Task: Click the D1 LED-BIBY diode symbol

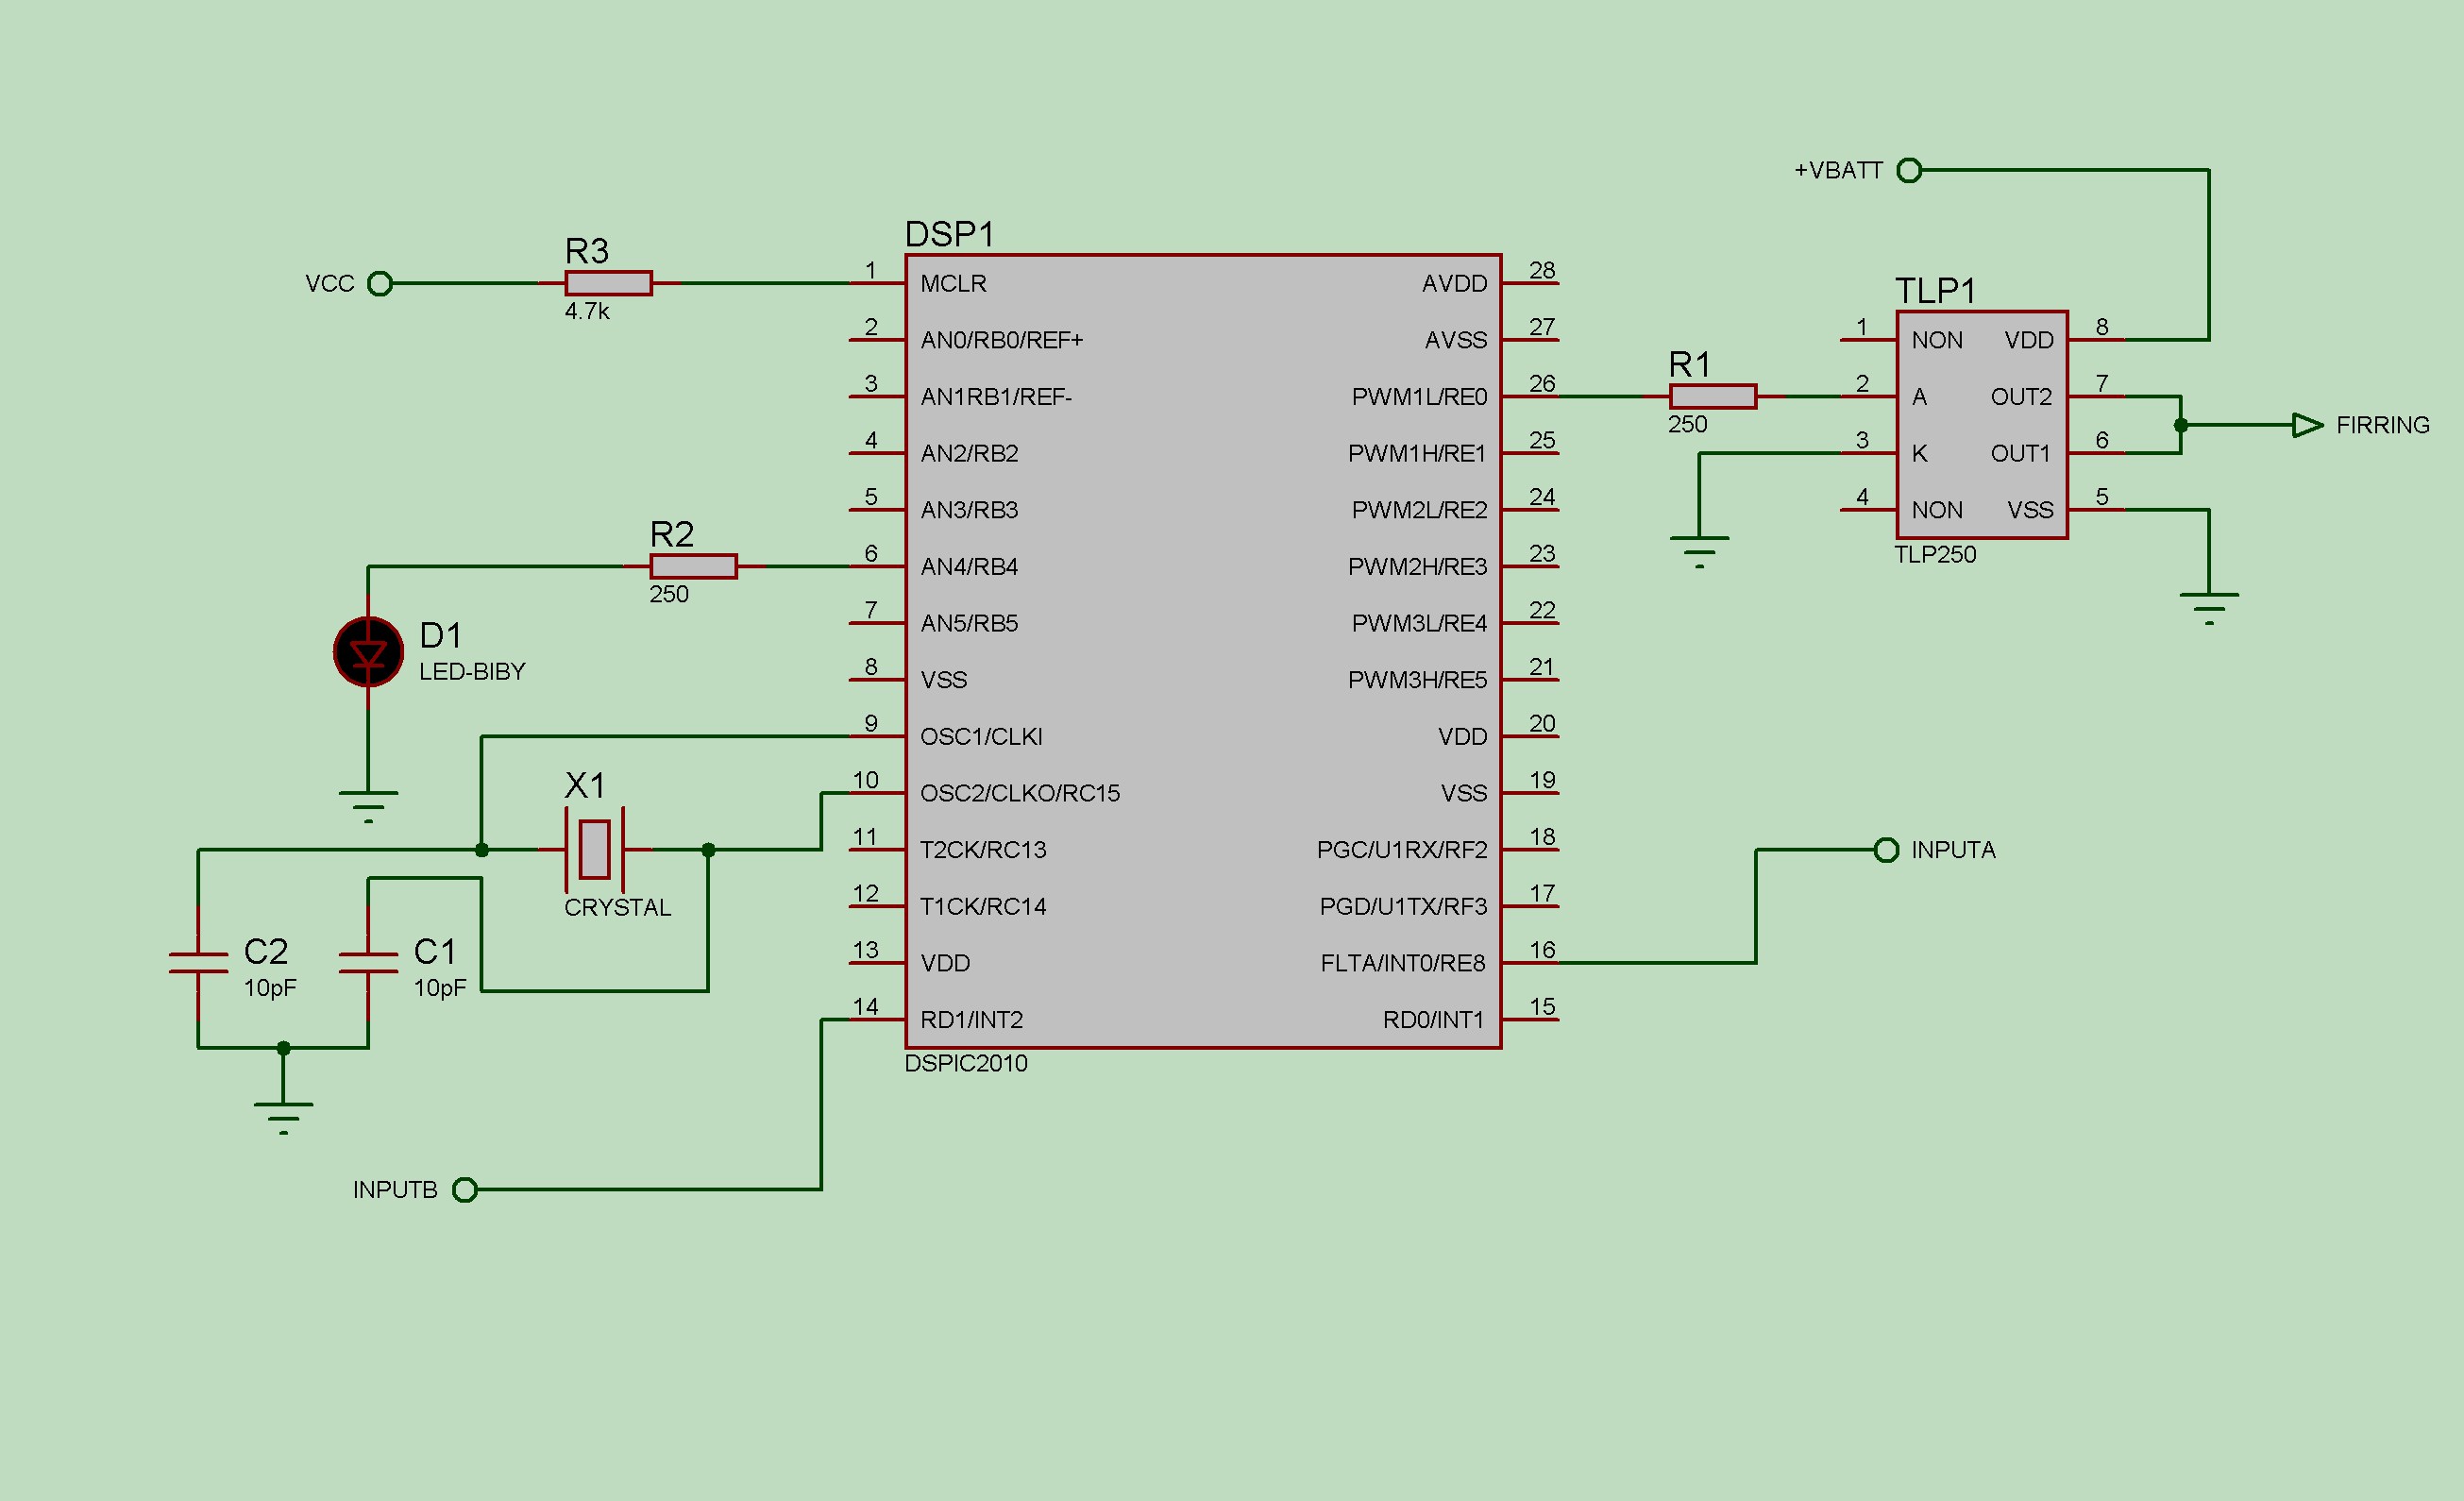Action: pyautogui.click(x=368, y=652)
